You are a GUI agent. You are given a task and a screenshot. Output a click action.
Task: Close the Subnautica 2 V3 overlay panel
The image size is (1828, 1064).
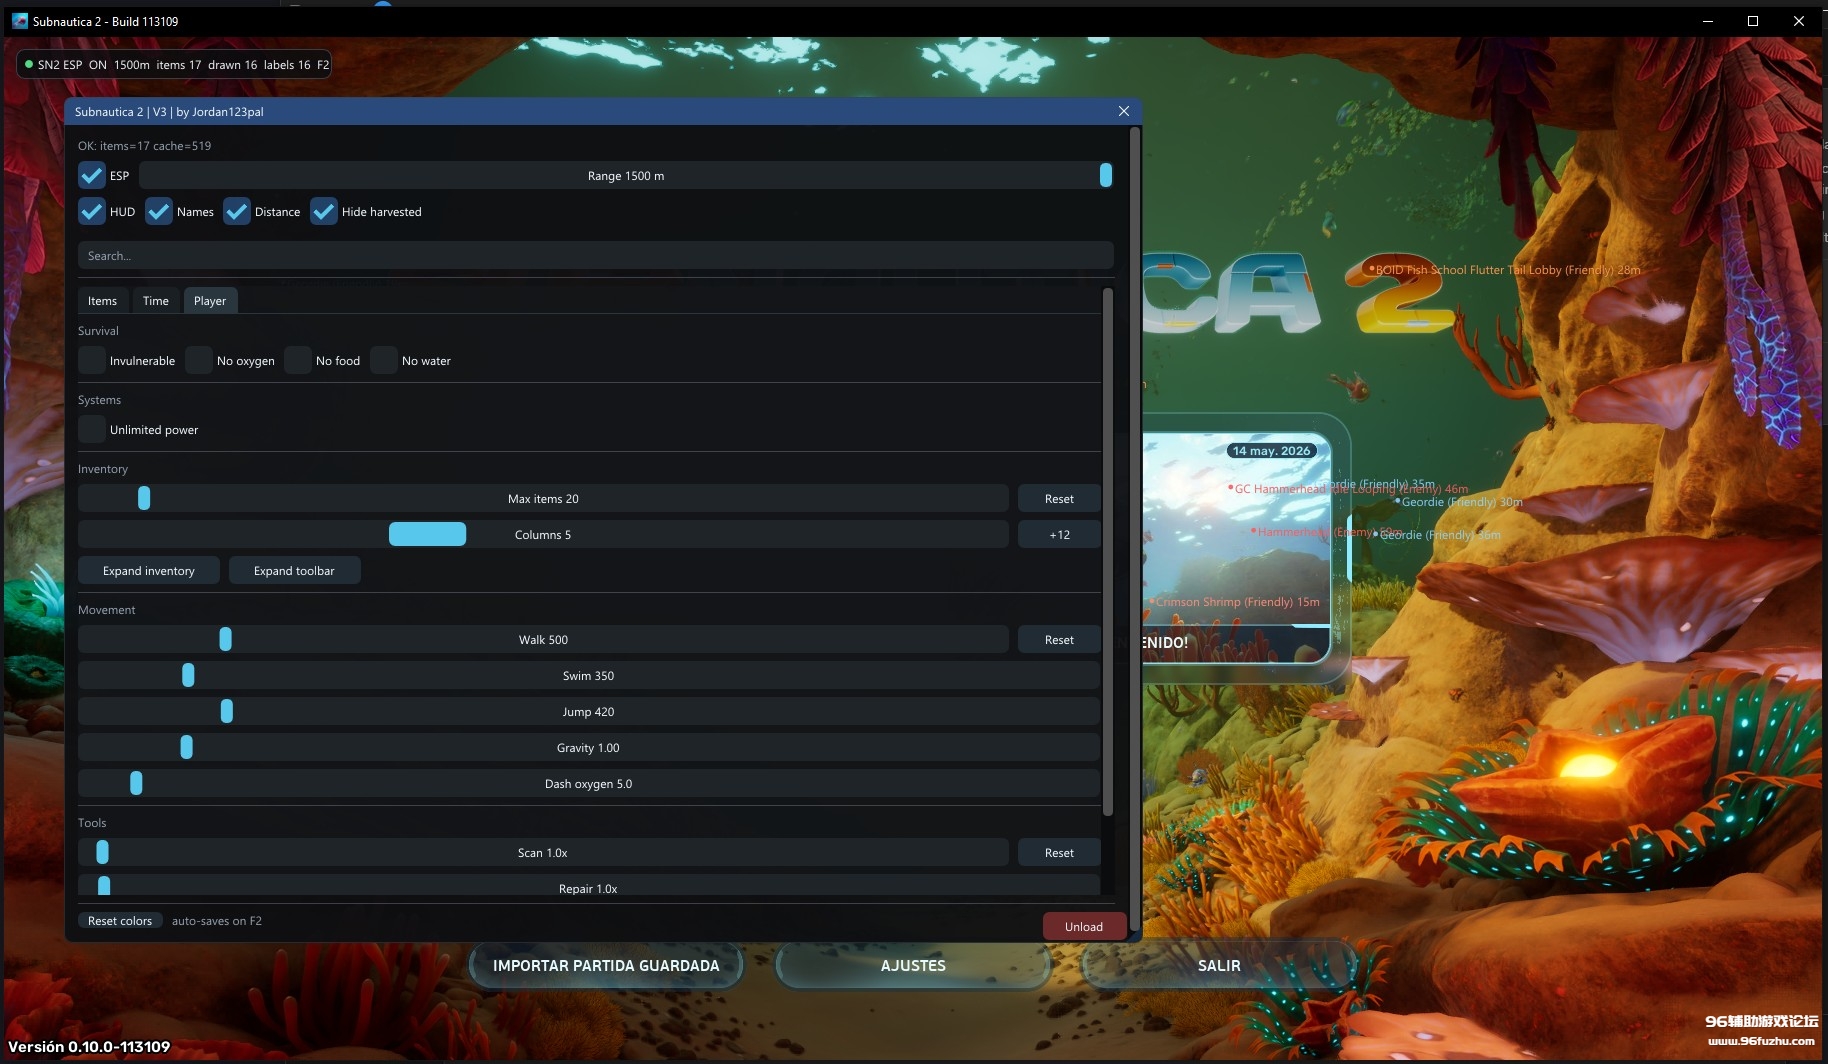click(x=1124, y=111)
